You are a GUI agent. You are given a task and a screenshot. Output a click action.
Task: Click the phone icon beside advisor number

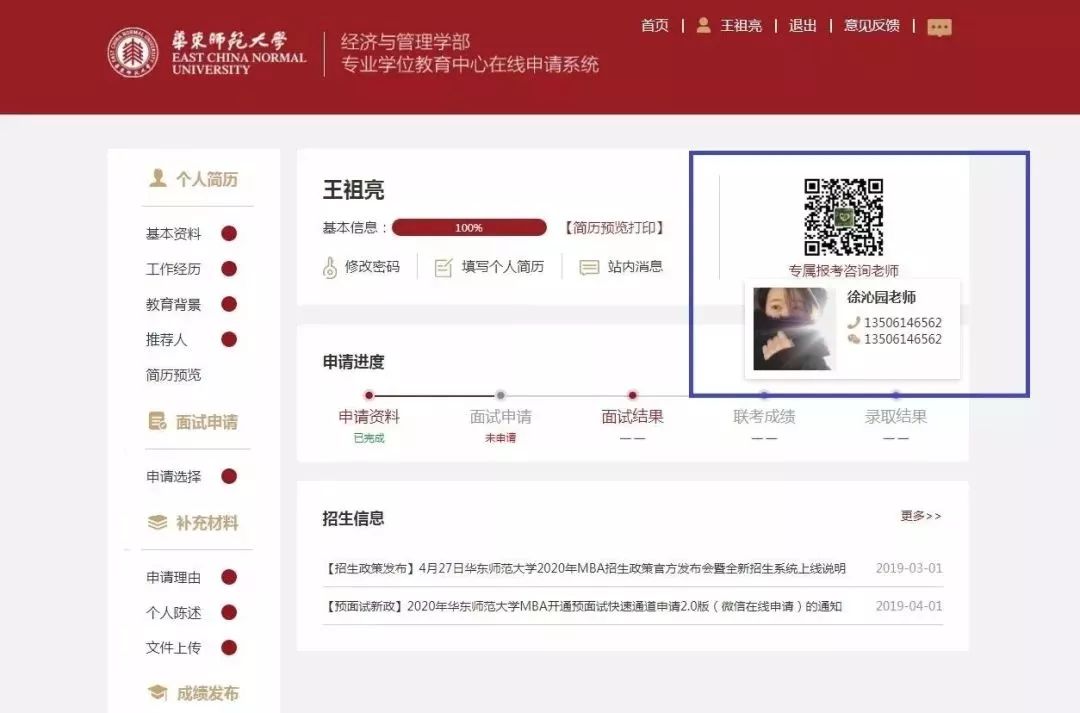click(x=853, y=323)
